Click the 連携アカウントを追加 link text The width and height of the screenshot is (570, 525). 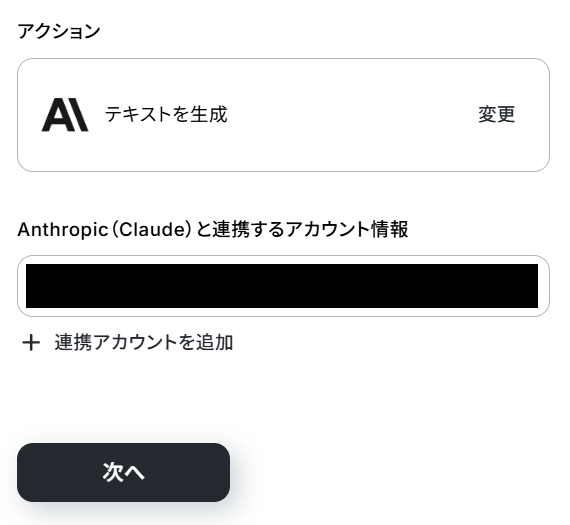(144, 342)
